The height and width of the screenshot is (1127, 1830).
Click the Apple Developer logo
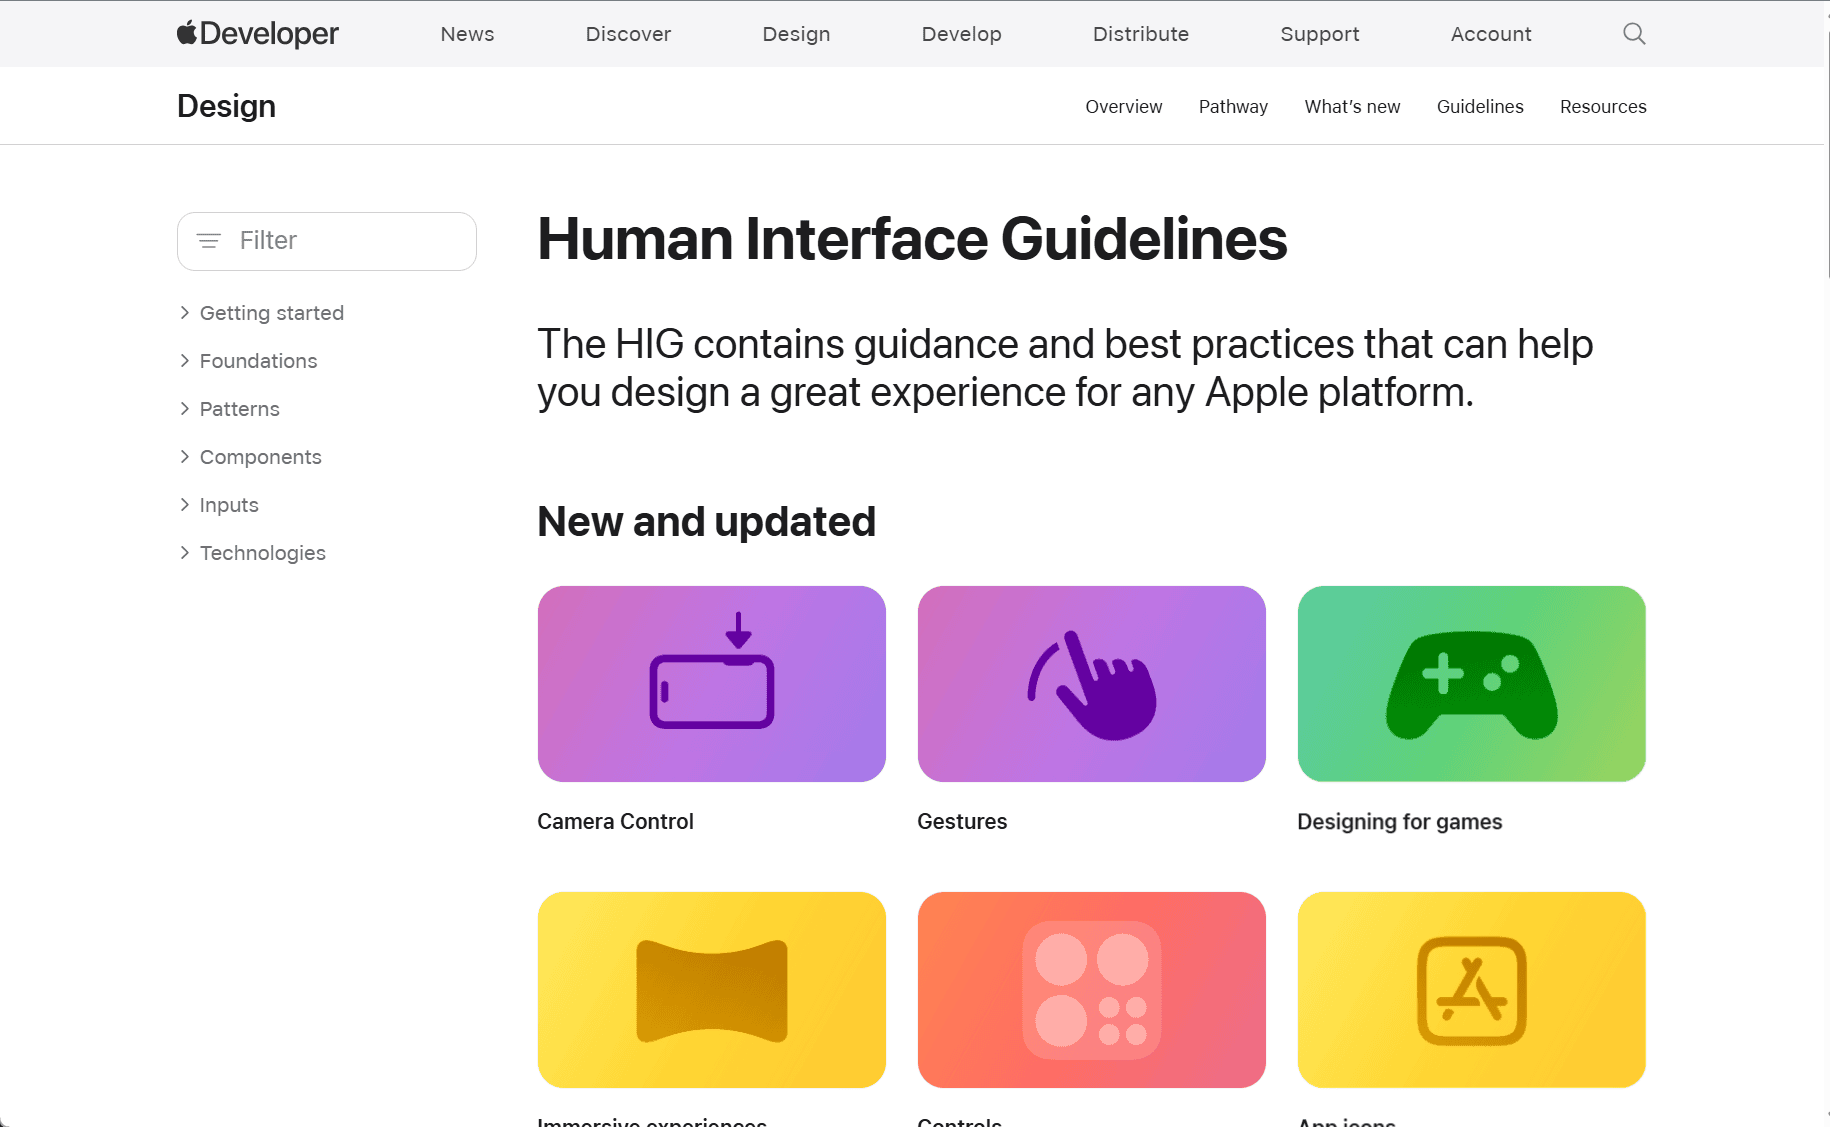pyautogui.click(x=258, y=34)
